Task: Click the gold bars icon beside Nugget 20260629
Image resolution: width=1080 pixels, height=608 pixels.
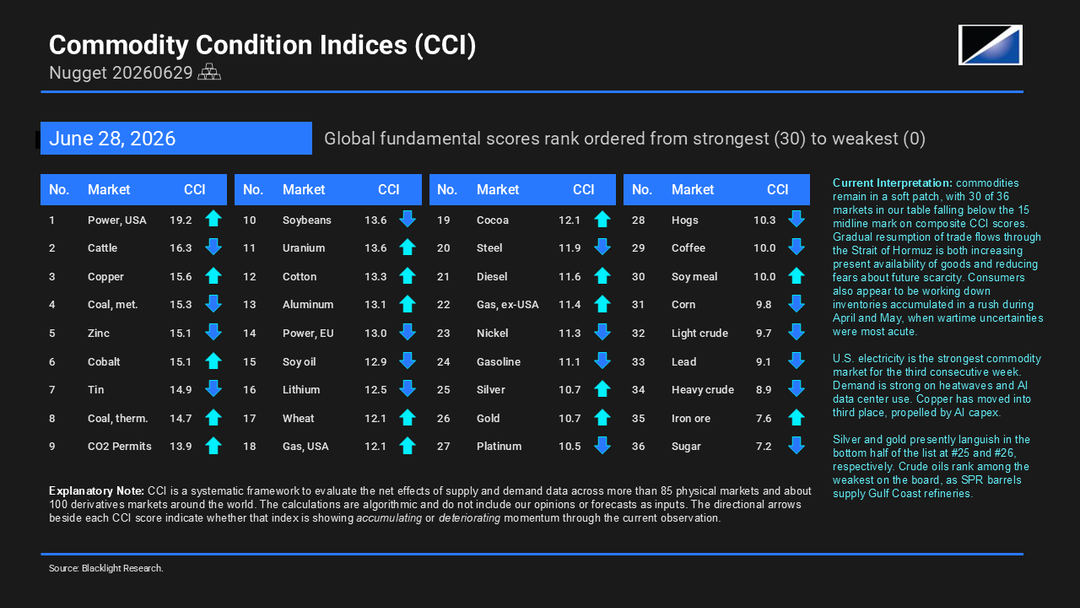Action: 209,72
